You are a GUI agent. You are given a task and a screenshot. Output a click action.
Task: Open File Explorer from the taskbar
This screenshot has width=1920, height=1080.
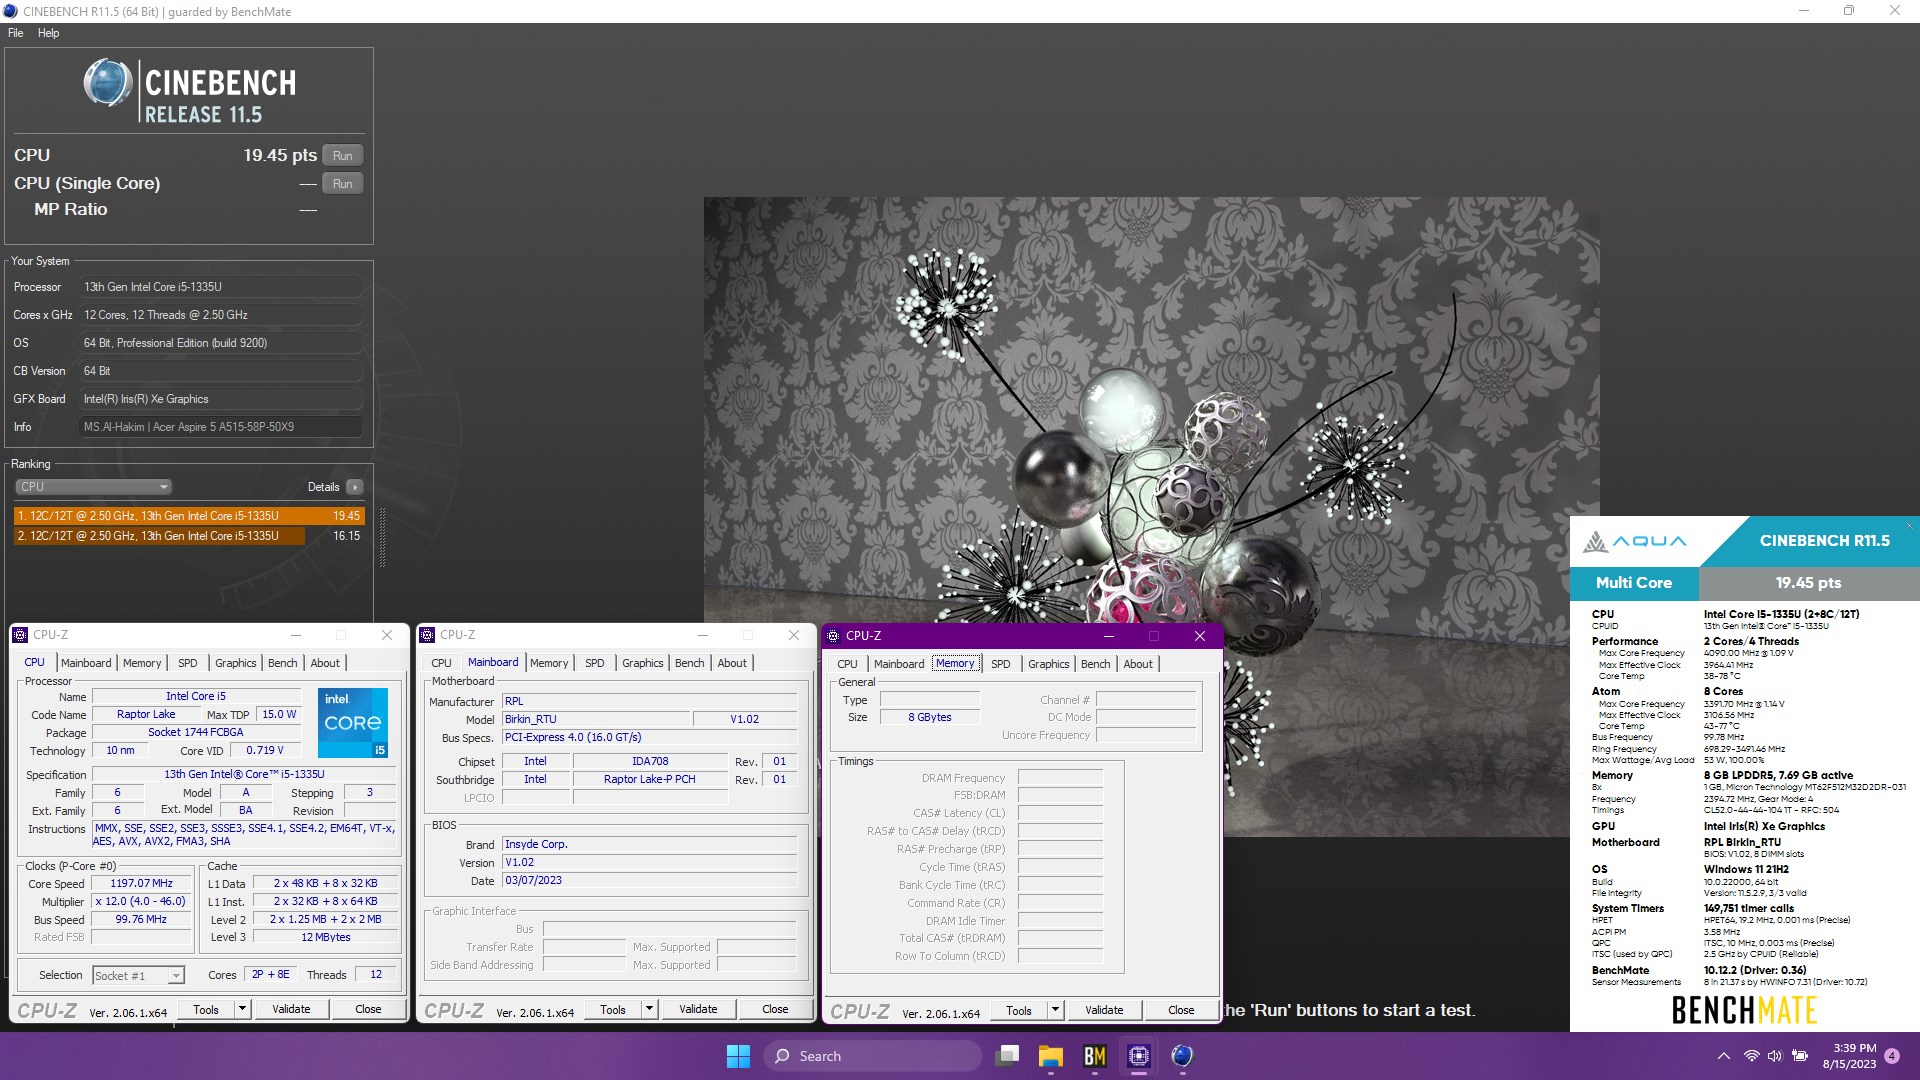pyautogui.click(x=1050, y=1056)
